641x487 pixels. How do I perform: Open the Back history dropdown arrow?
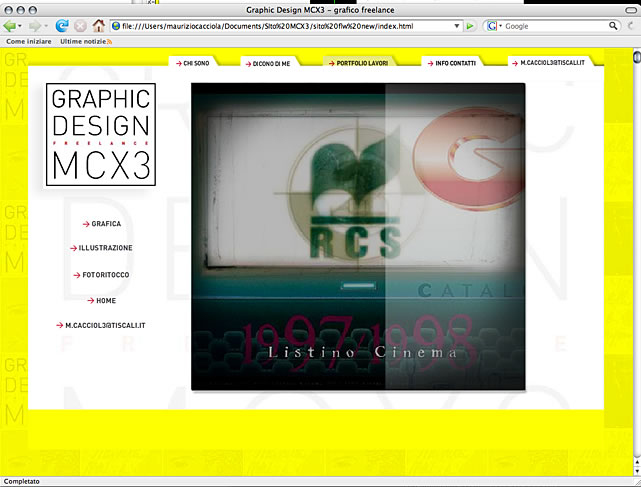20,26
